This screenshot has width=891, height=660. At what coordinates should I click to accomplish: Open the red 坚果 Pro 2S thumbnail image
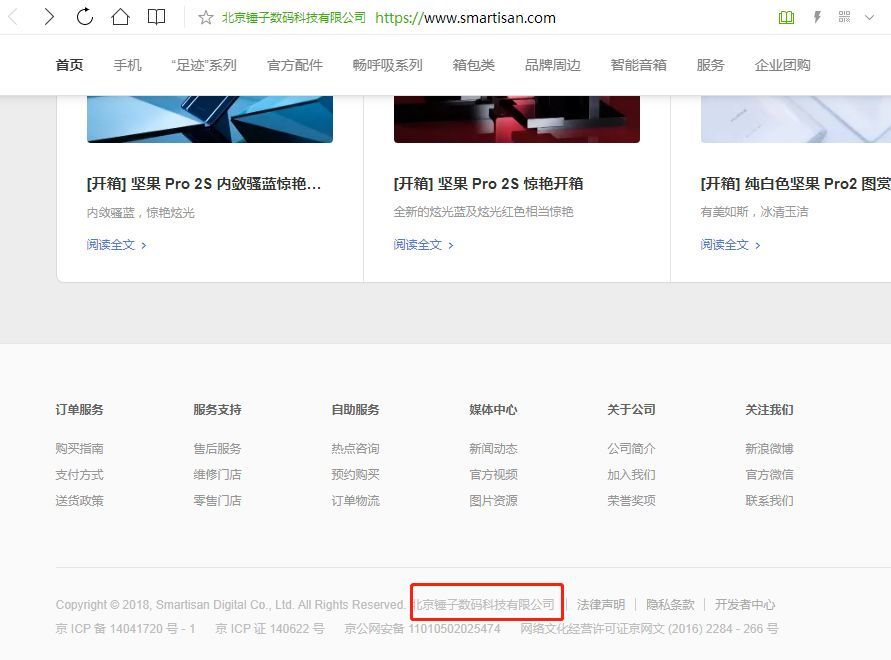click(517, 119)
